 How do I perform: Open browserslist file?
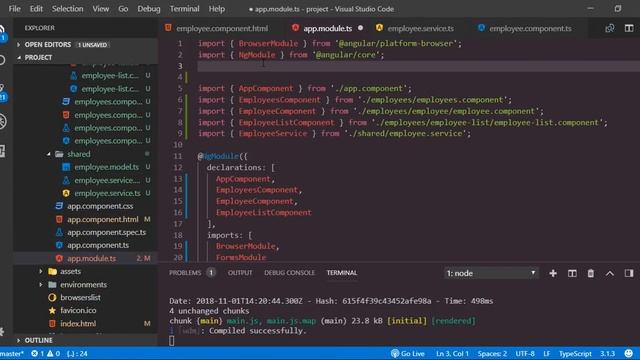tap(80, 298)
